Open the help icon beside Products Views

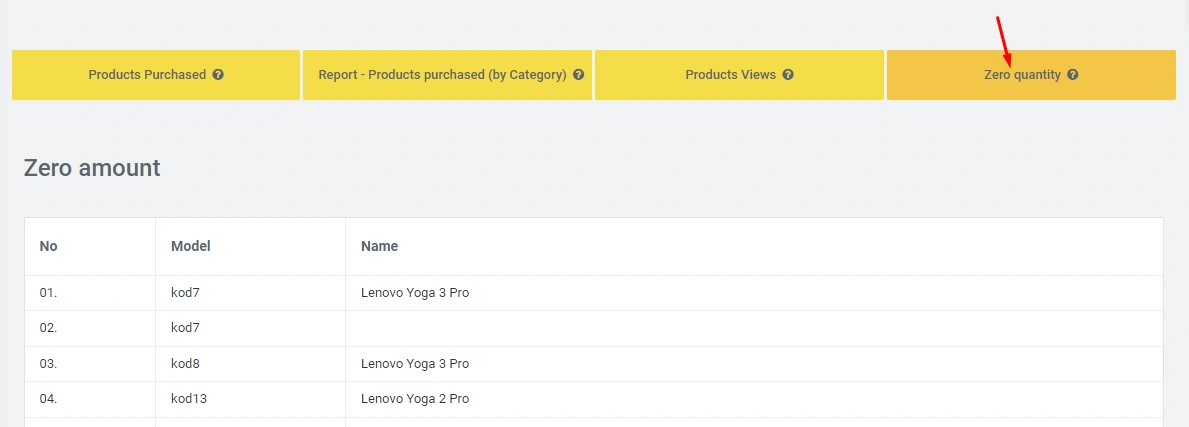pos(788,75)
